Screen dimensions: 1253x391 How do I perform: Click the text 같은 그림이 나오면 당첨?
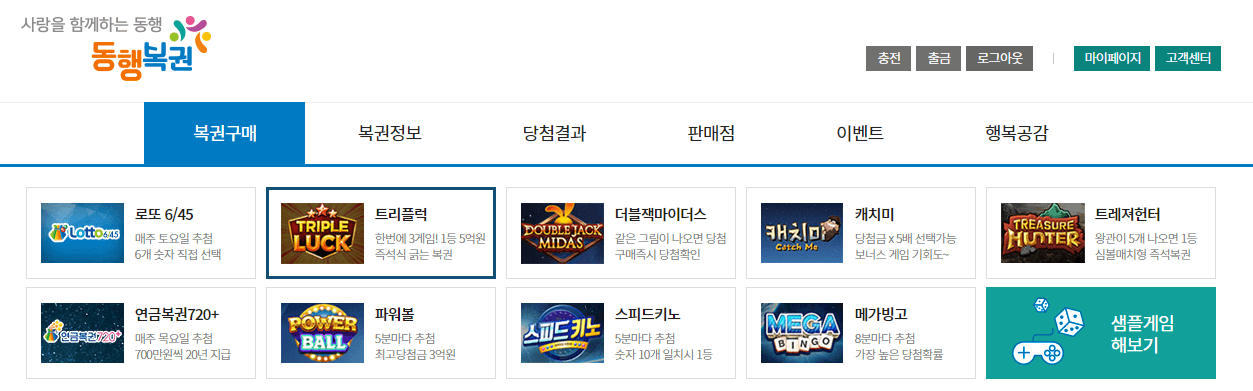pos(670,238)
